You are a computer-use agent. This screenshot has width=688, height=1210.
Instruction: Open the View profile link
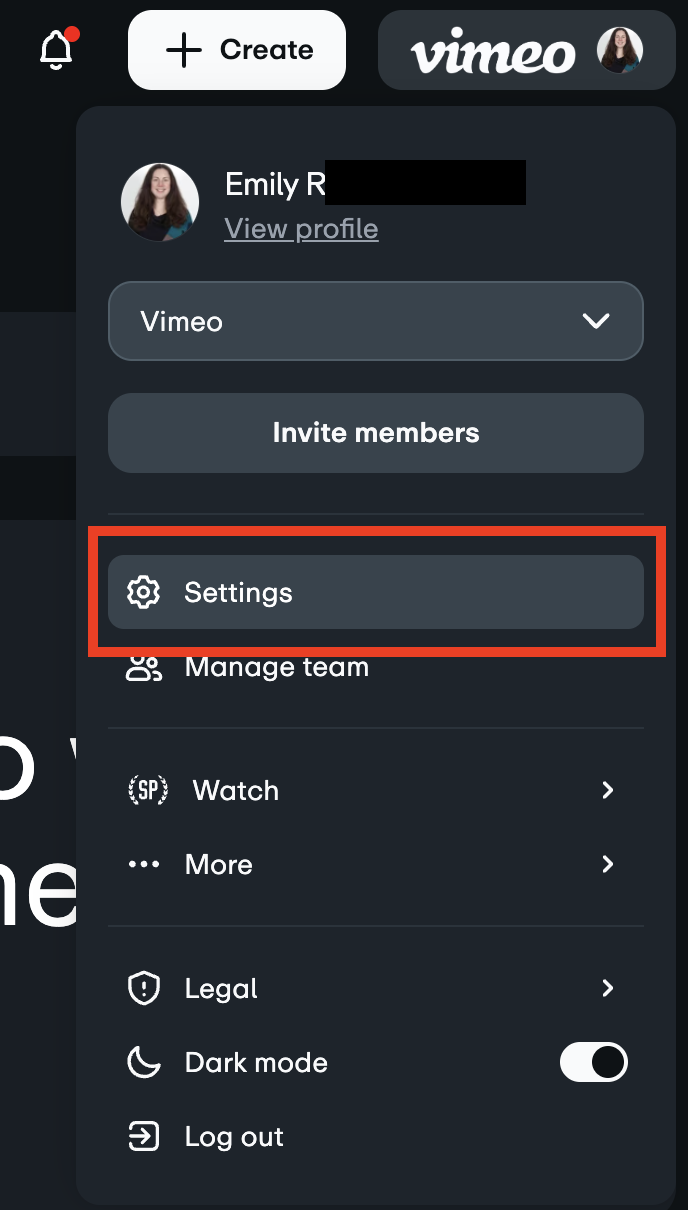(x=301, y=228)
